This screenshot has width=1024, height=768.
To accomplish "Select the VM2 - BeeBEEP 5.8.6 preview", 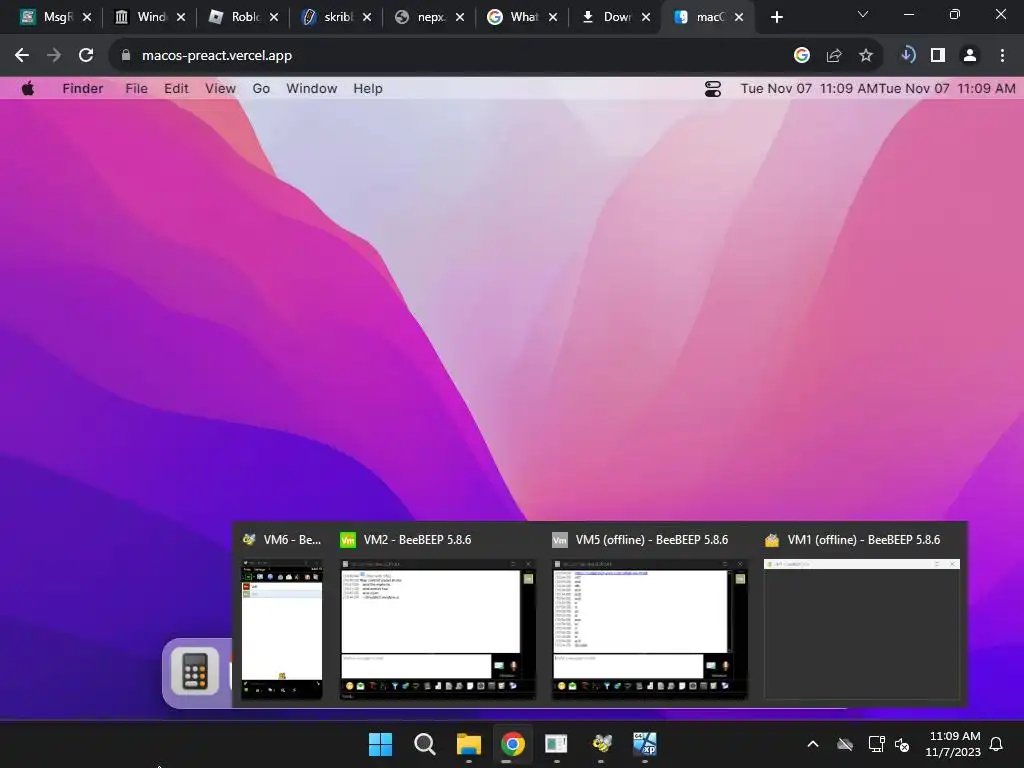I will [438, 629].
